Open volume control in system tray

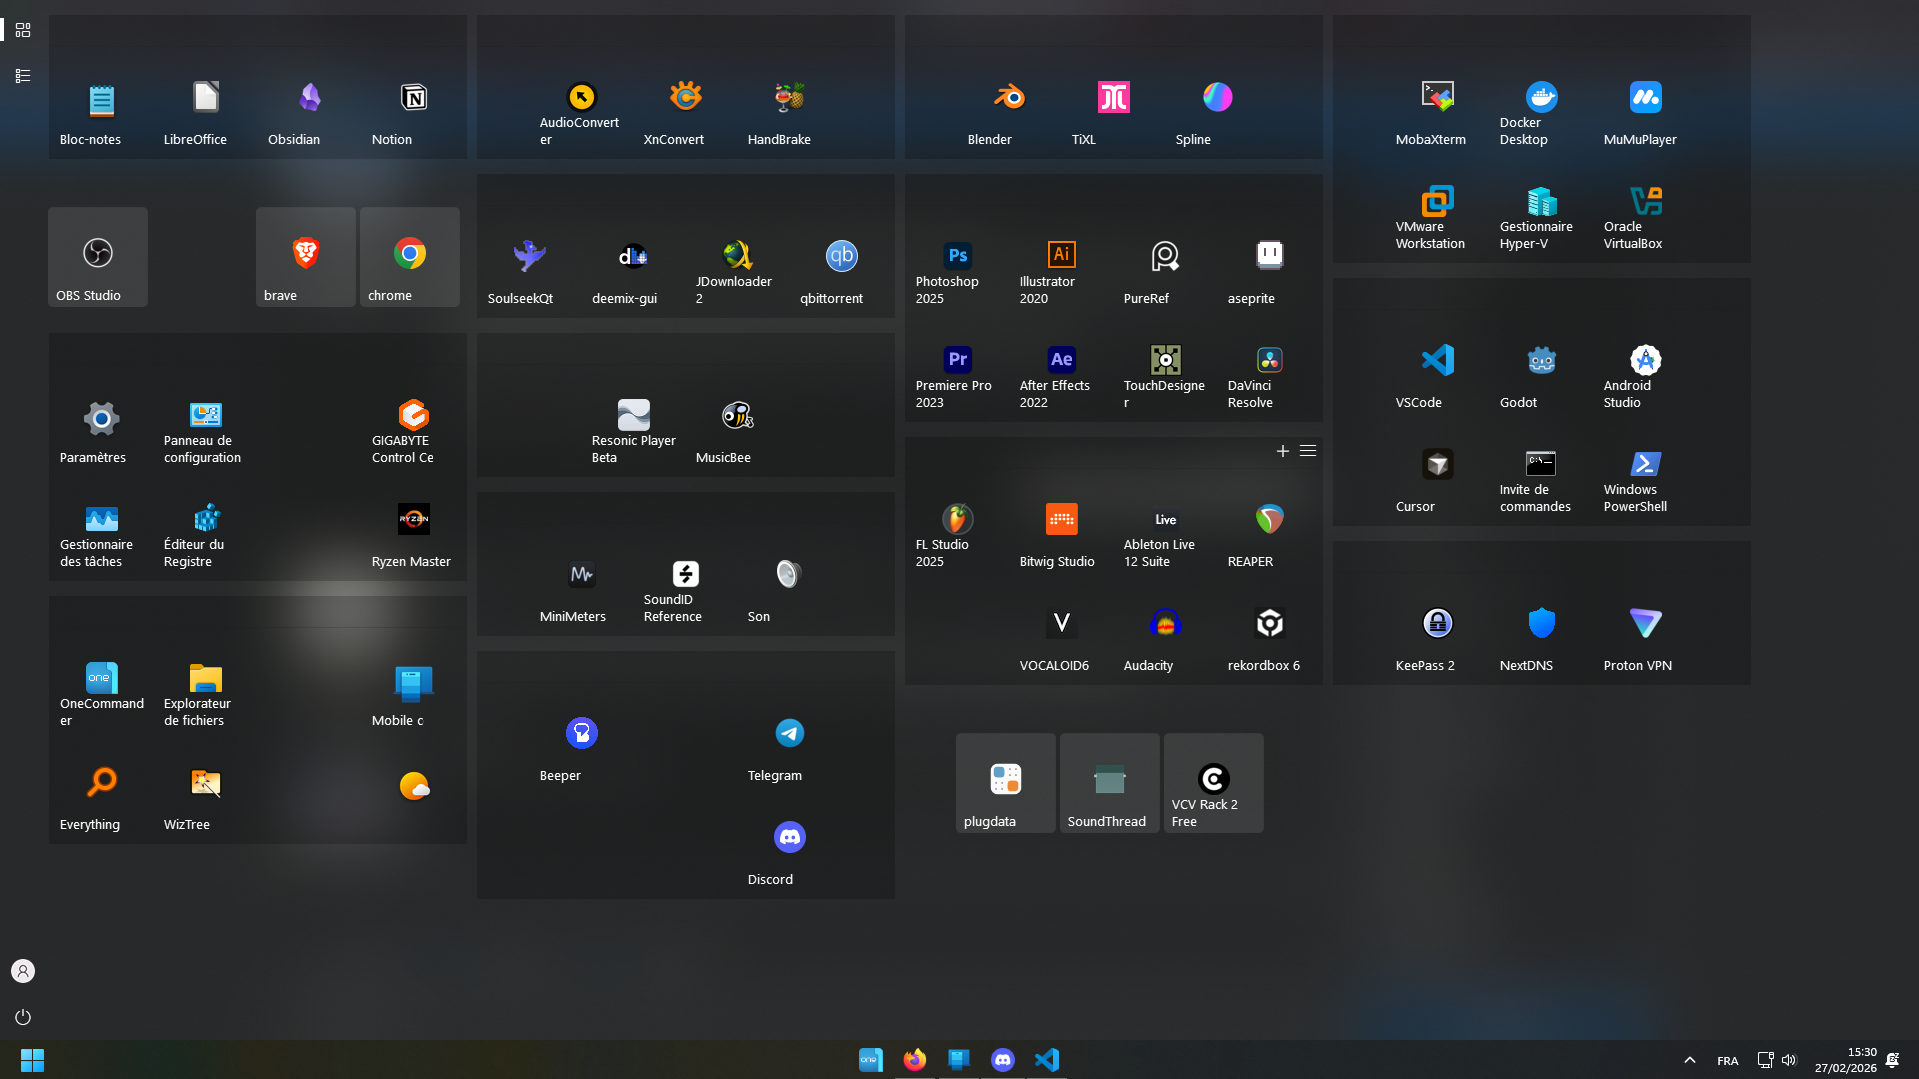1789,1060
